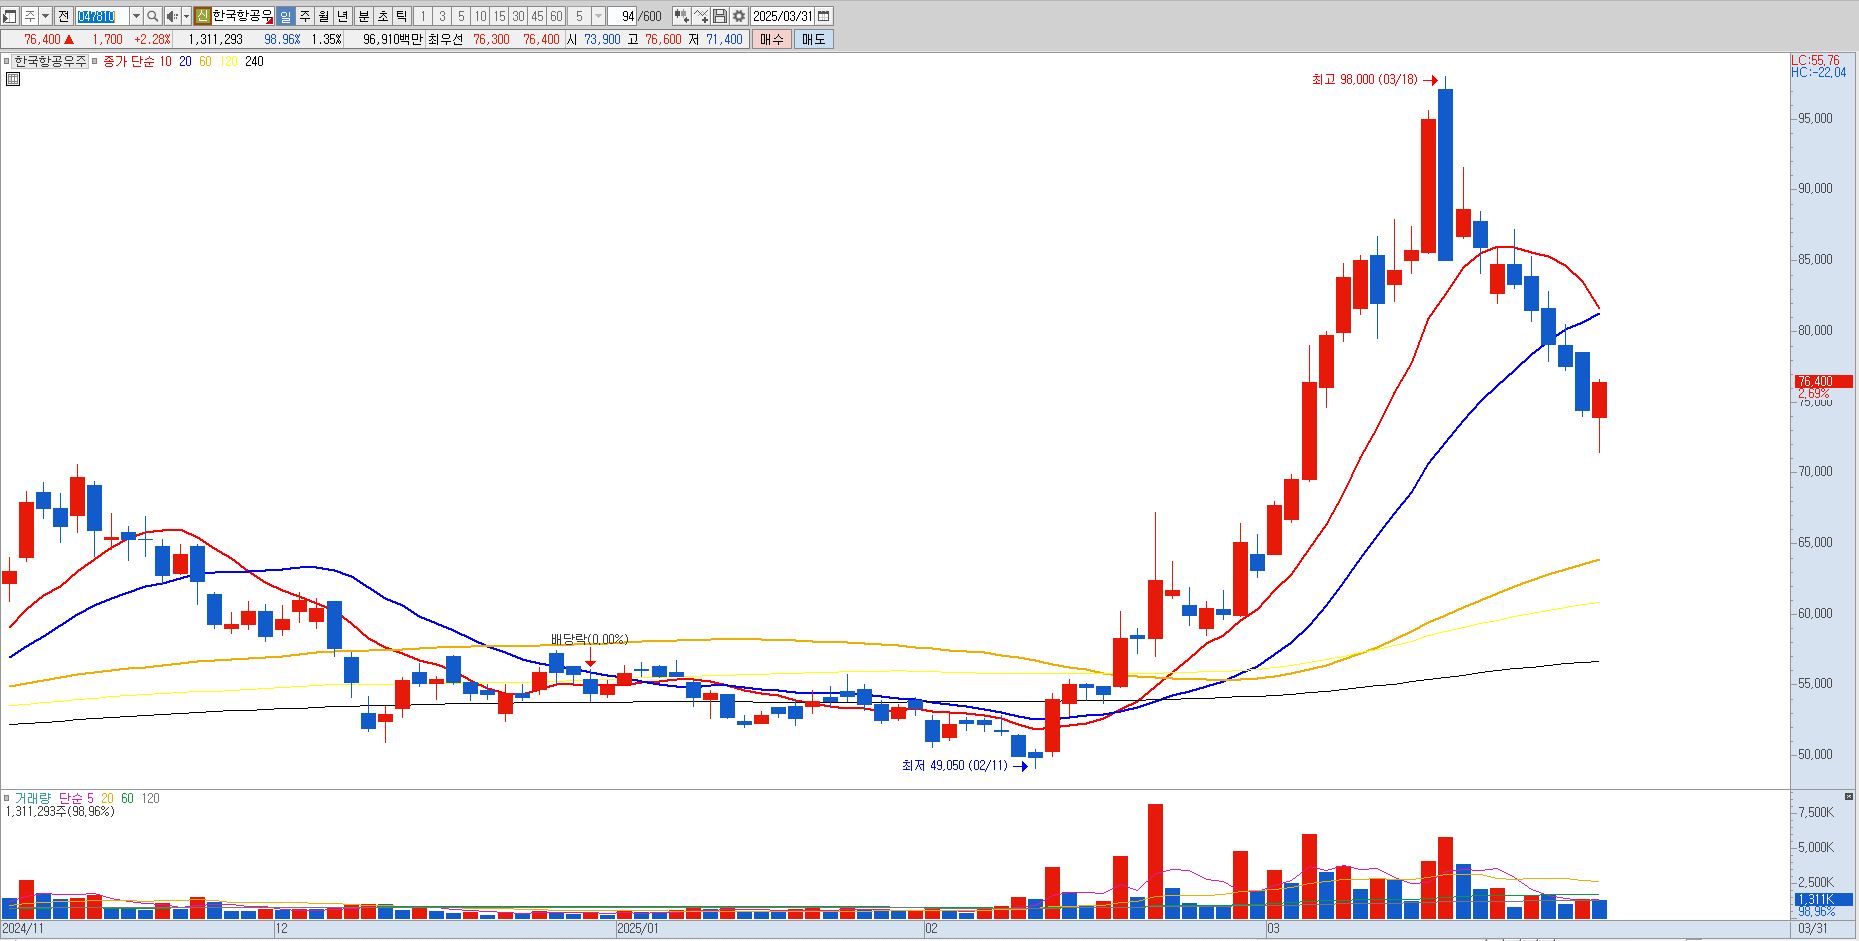This screenshot has height=941, width=1859.
Task: Select the 초 seconds period tab
Action: (382, 16)
